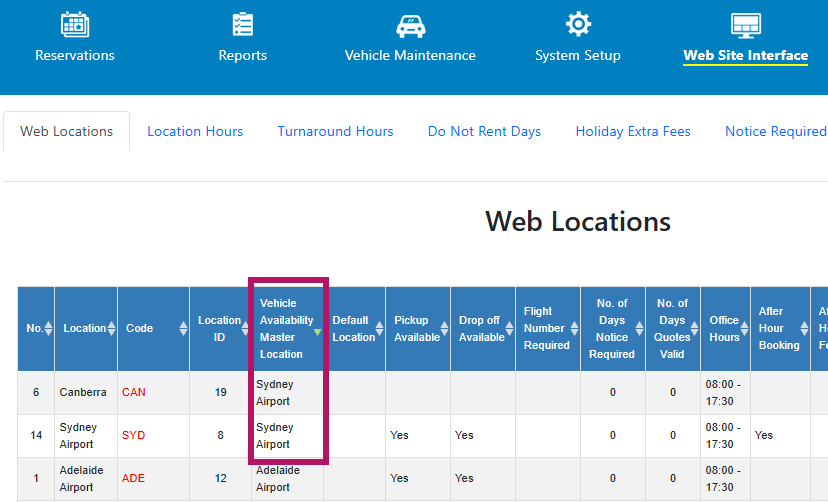The height and width of the screenshot is (502, 828).
Task: Sort by Vehicle Availability Master Location
Action: click(286, 328)
